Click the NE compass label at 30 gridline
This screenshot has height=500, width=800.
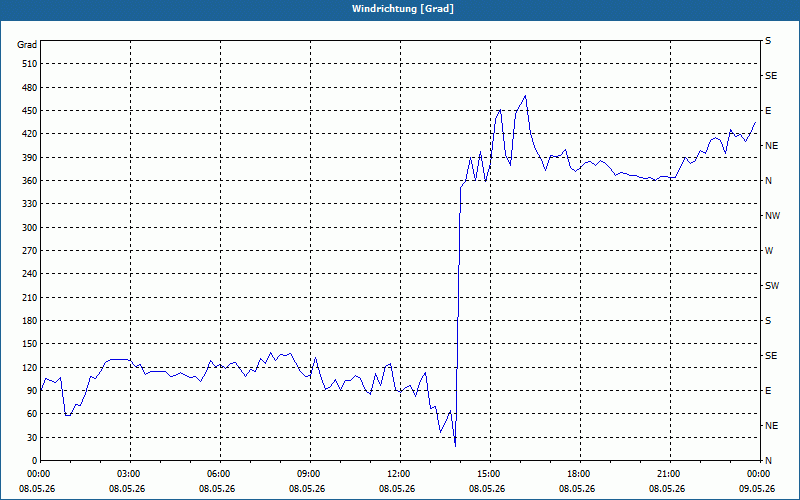[x=771, y=426]
